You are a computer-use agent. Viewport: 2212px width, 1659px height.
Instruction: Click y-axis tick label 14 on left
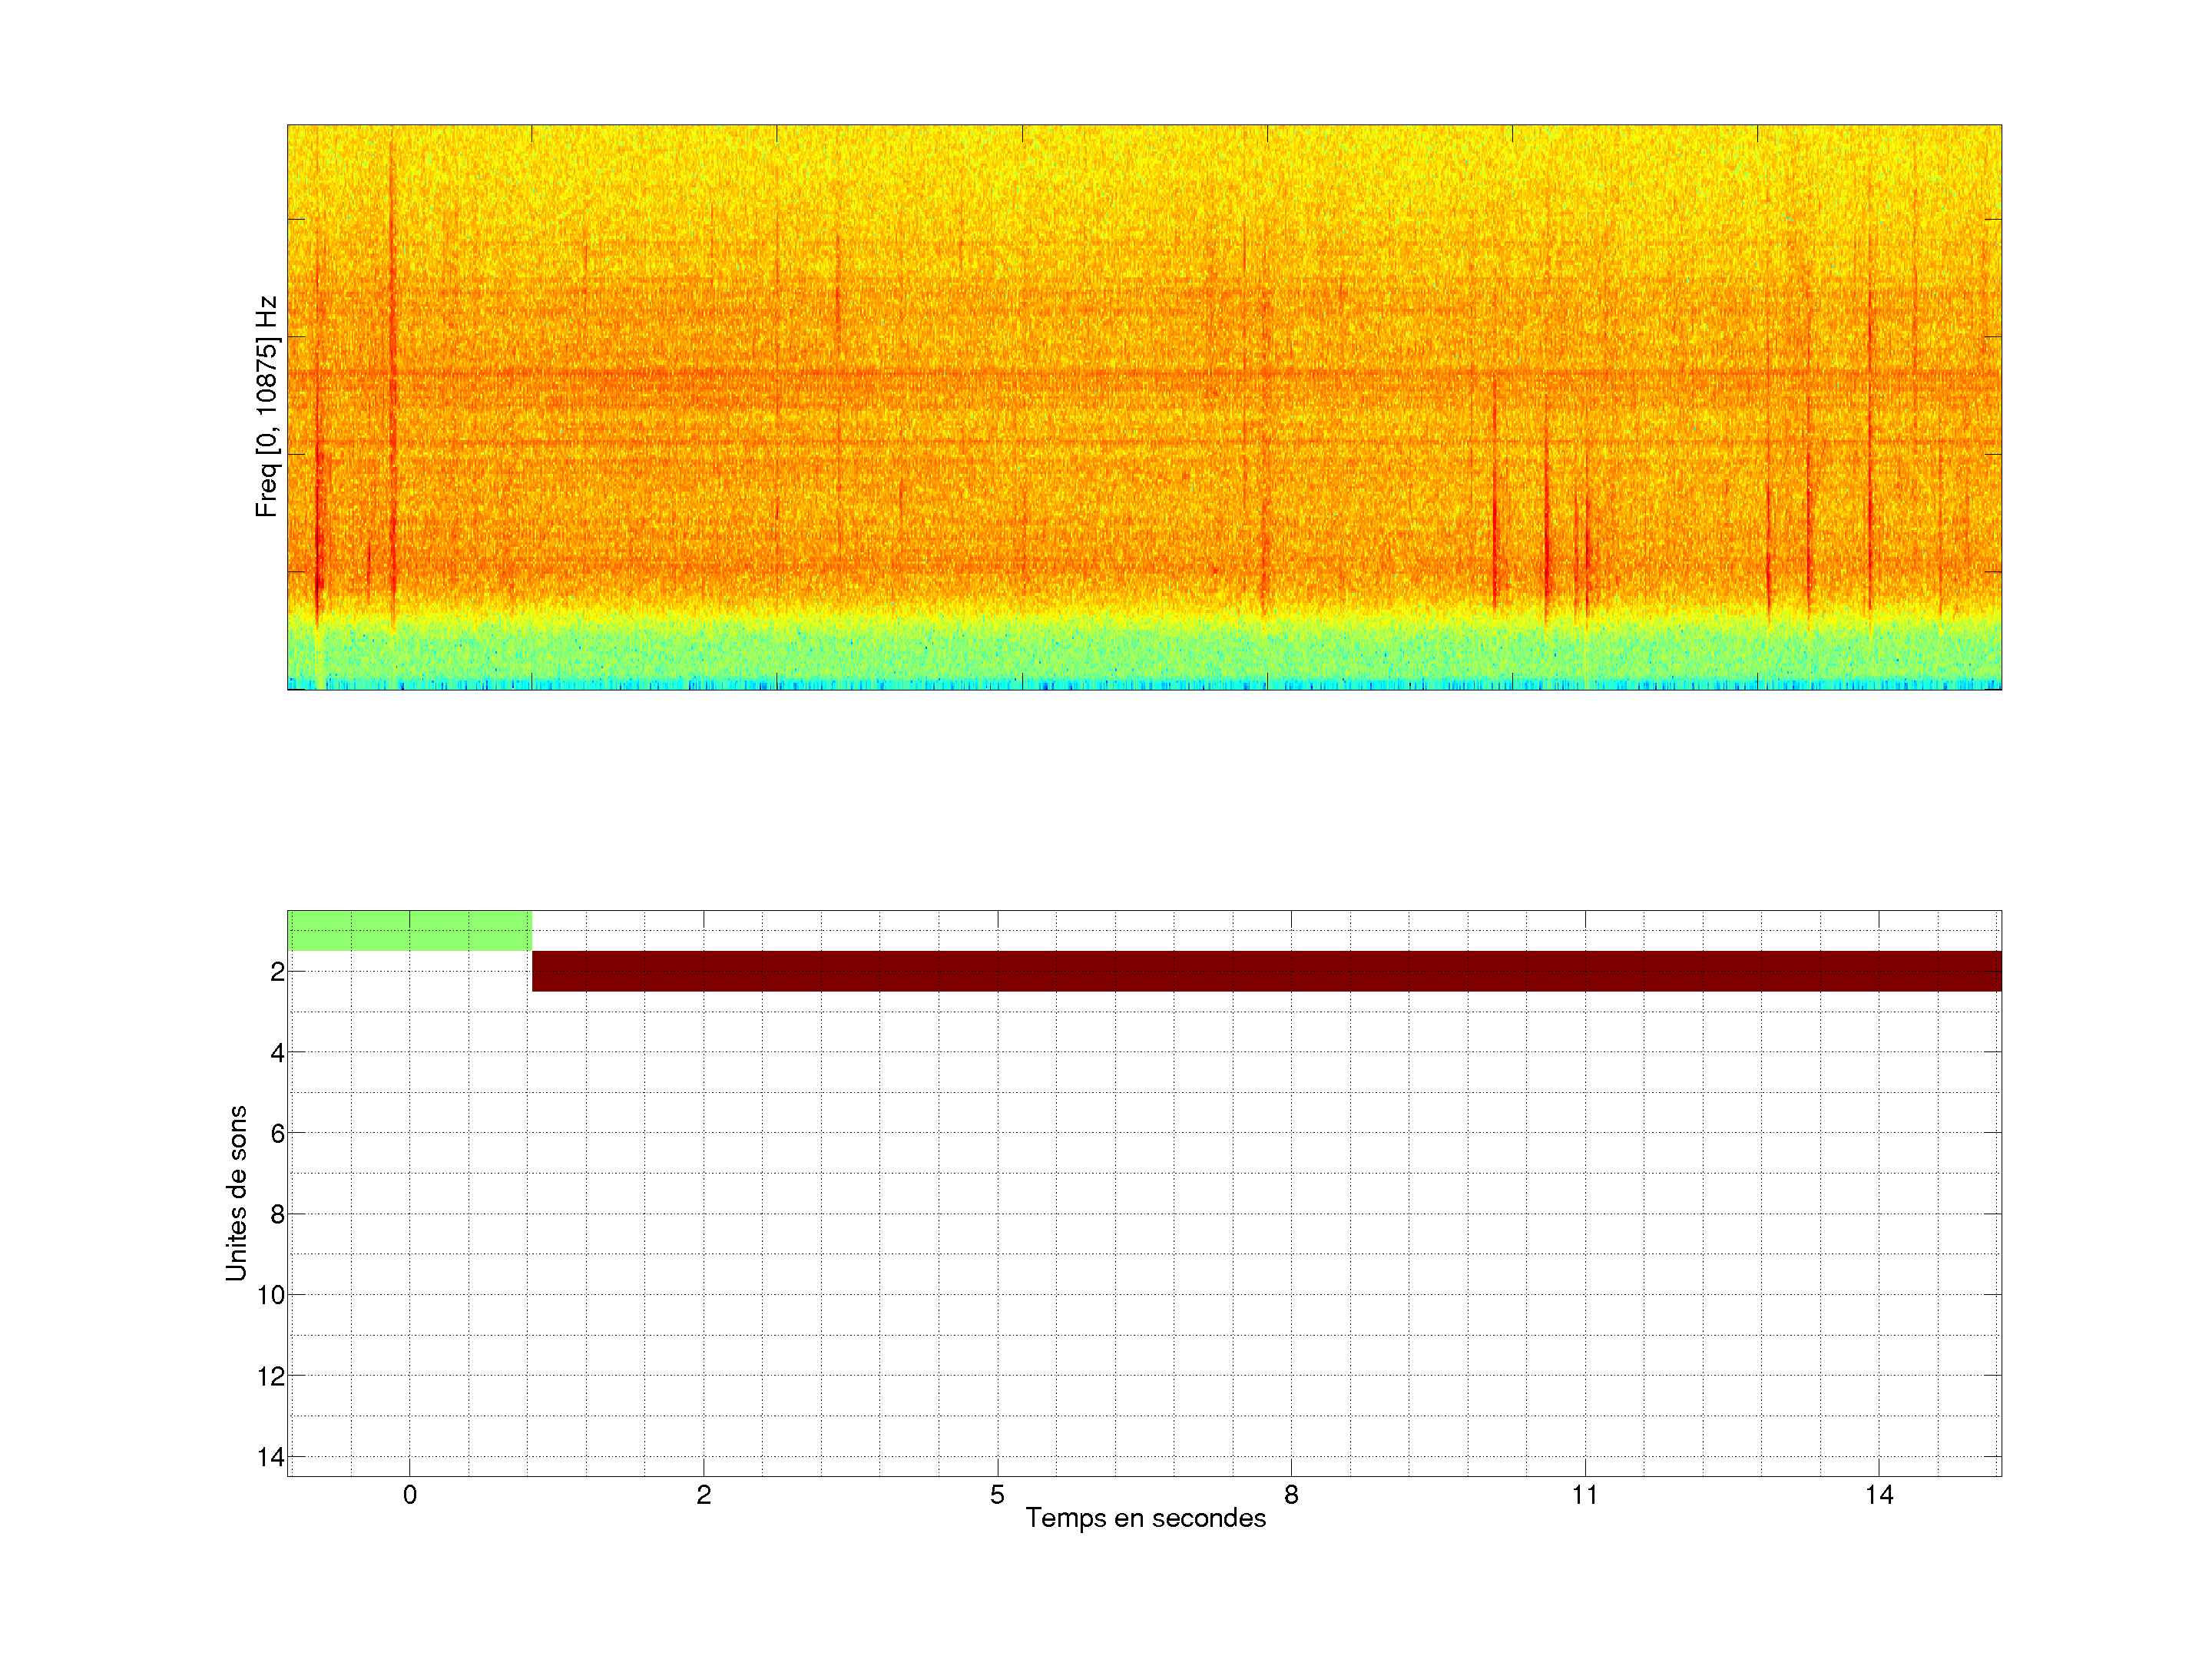tap(271, 1457)
